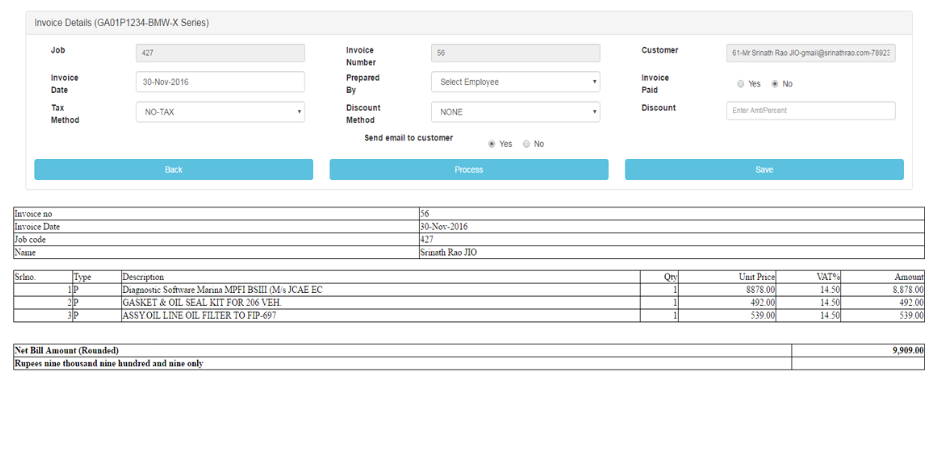Set Invoice Paid to Yes
937x462 pixels.
pyautogui.click(x=740, y=84)
